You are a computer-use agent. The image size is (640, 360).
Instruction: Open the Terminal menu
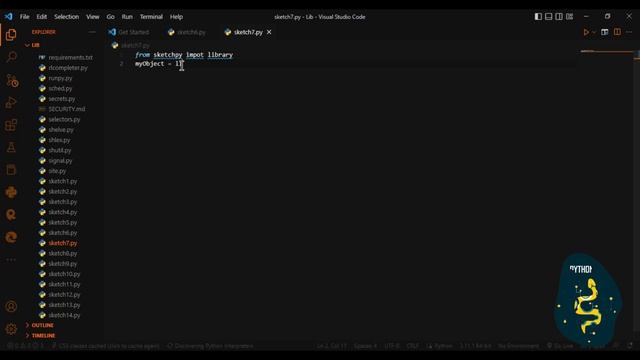pyautogui.click(x=151, y=17)
